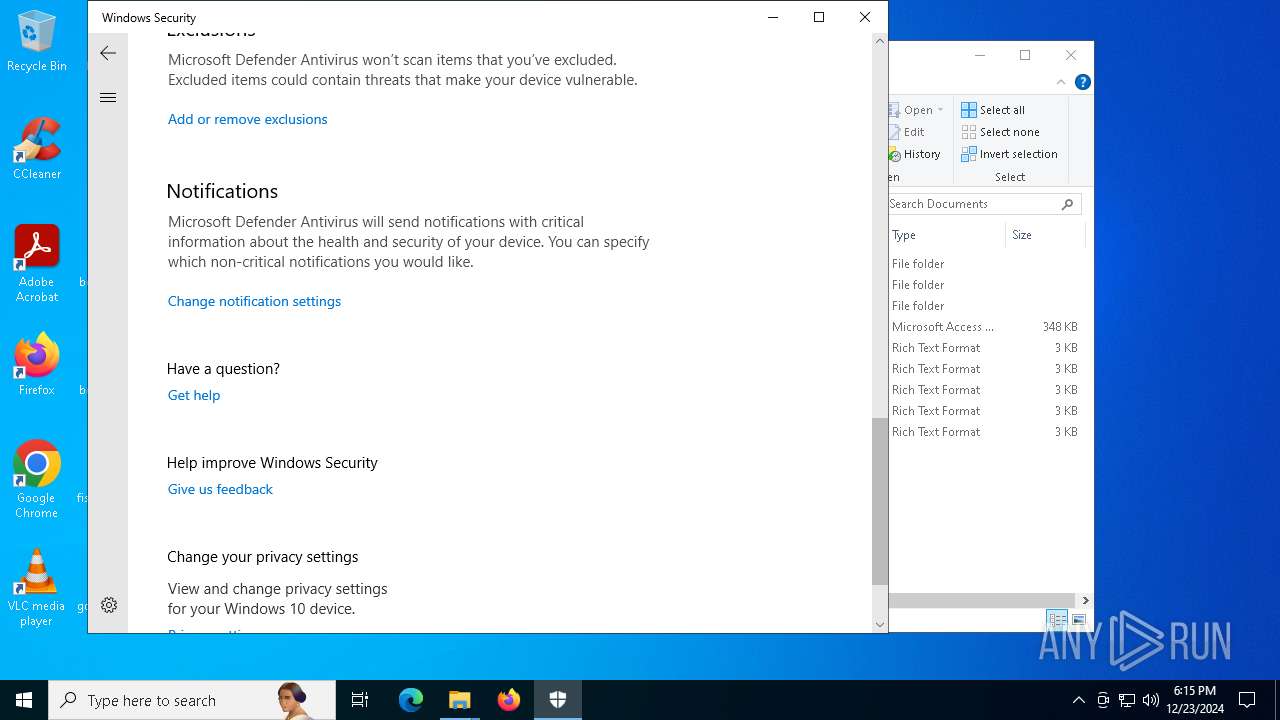Image resolution: width=1280 pixels, height=720 pixels.
Task: Click the Explorer help question icon
Action: (1082, 82)
